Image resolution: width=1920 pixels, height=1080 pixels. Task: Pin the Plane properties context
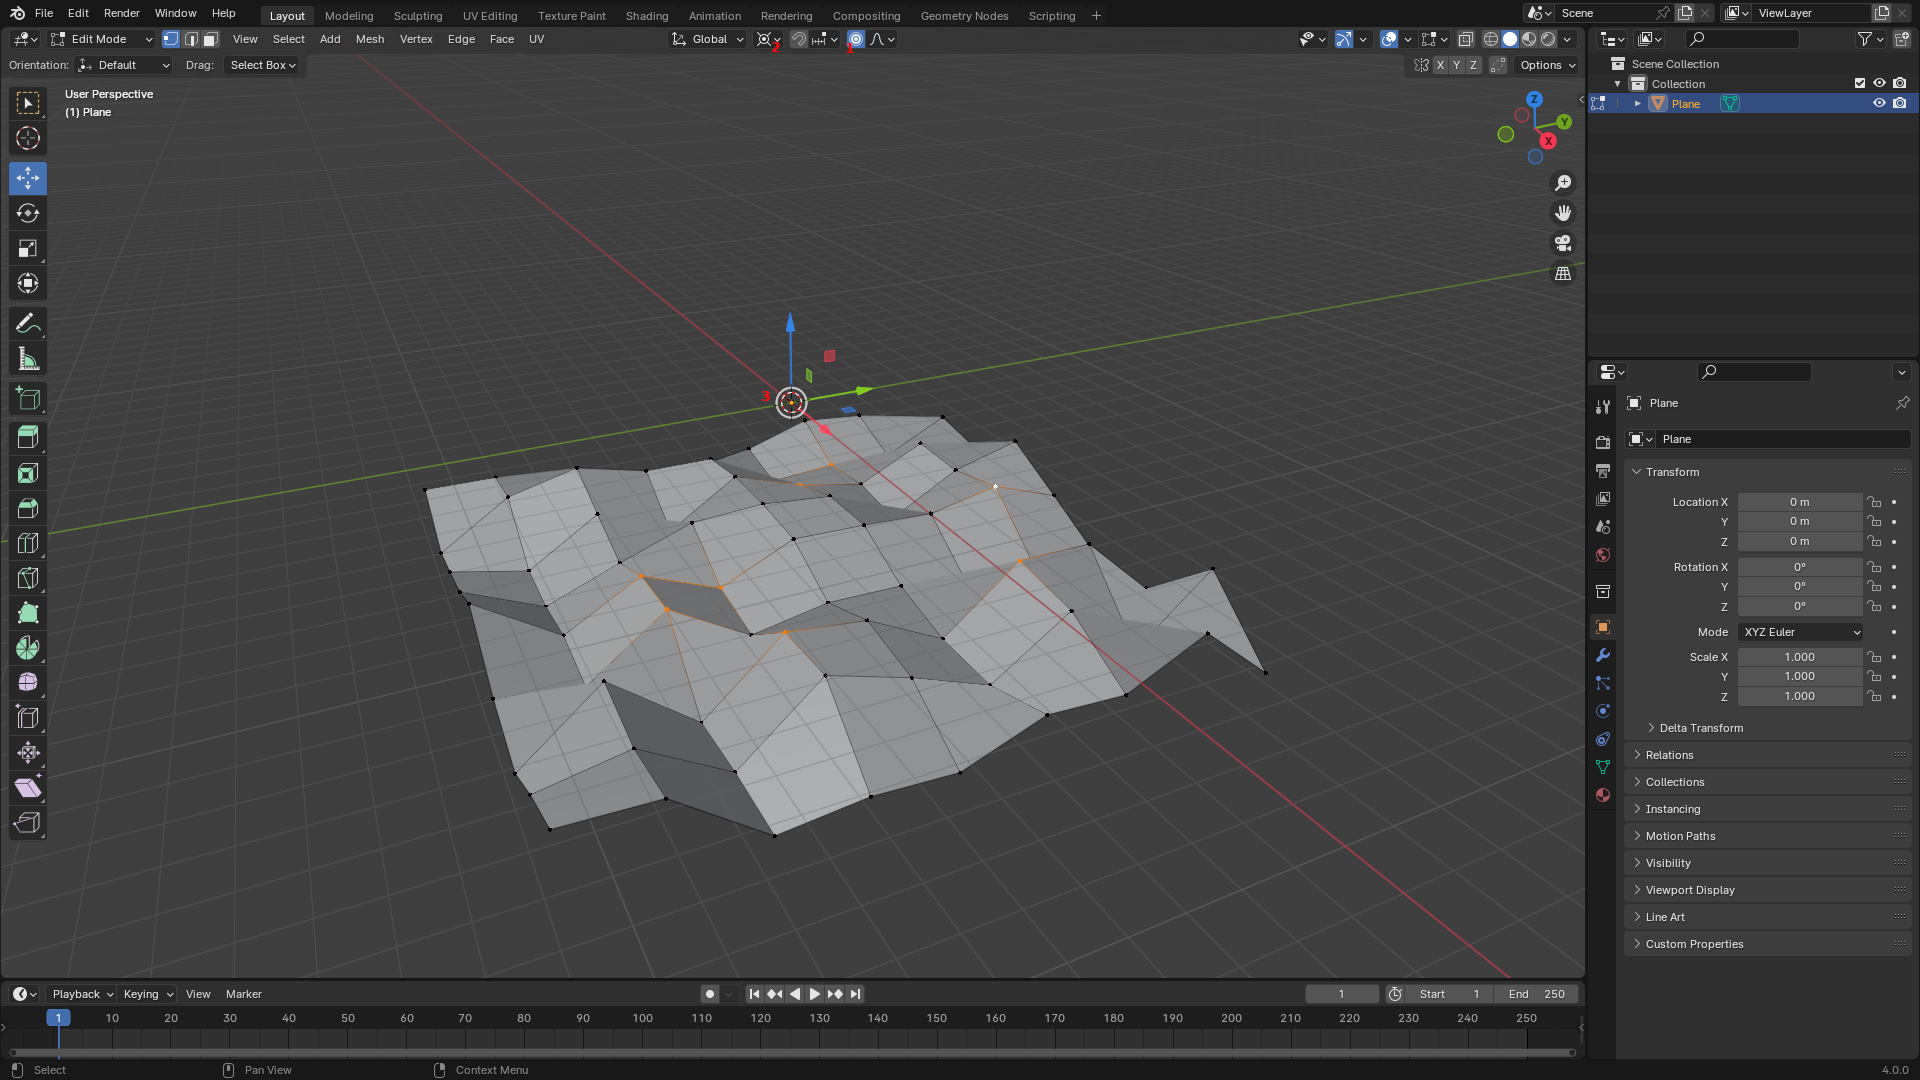click(x=1902, y=403)
